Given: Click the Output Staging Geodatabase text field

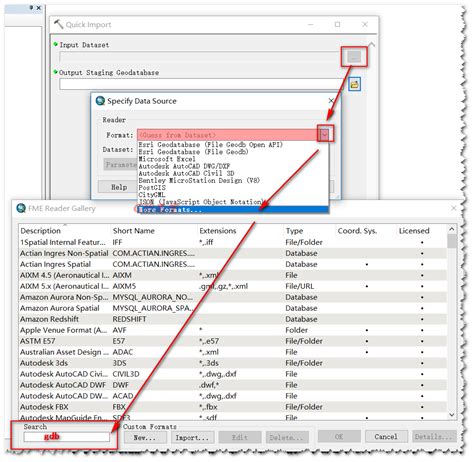Looking at the screenshot, I should pos(202,84).
